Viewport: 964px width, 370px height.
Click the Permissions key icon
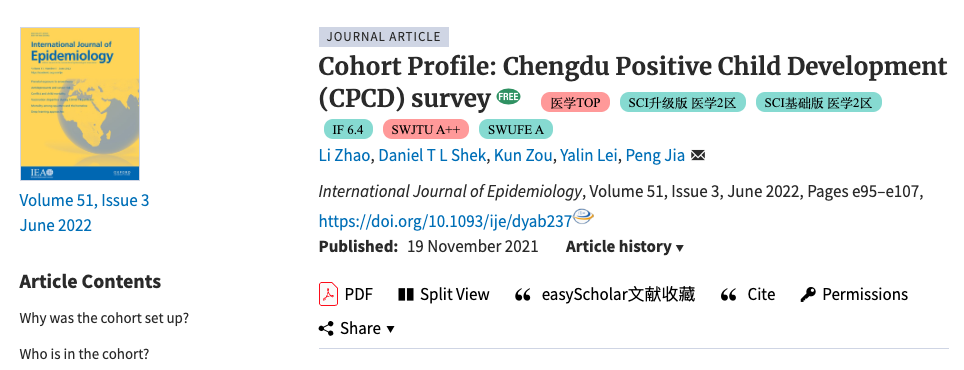(x=807, y=295)
